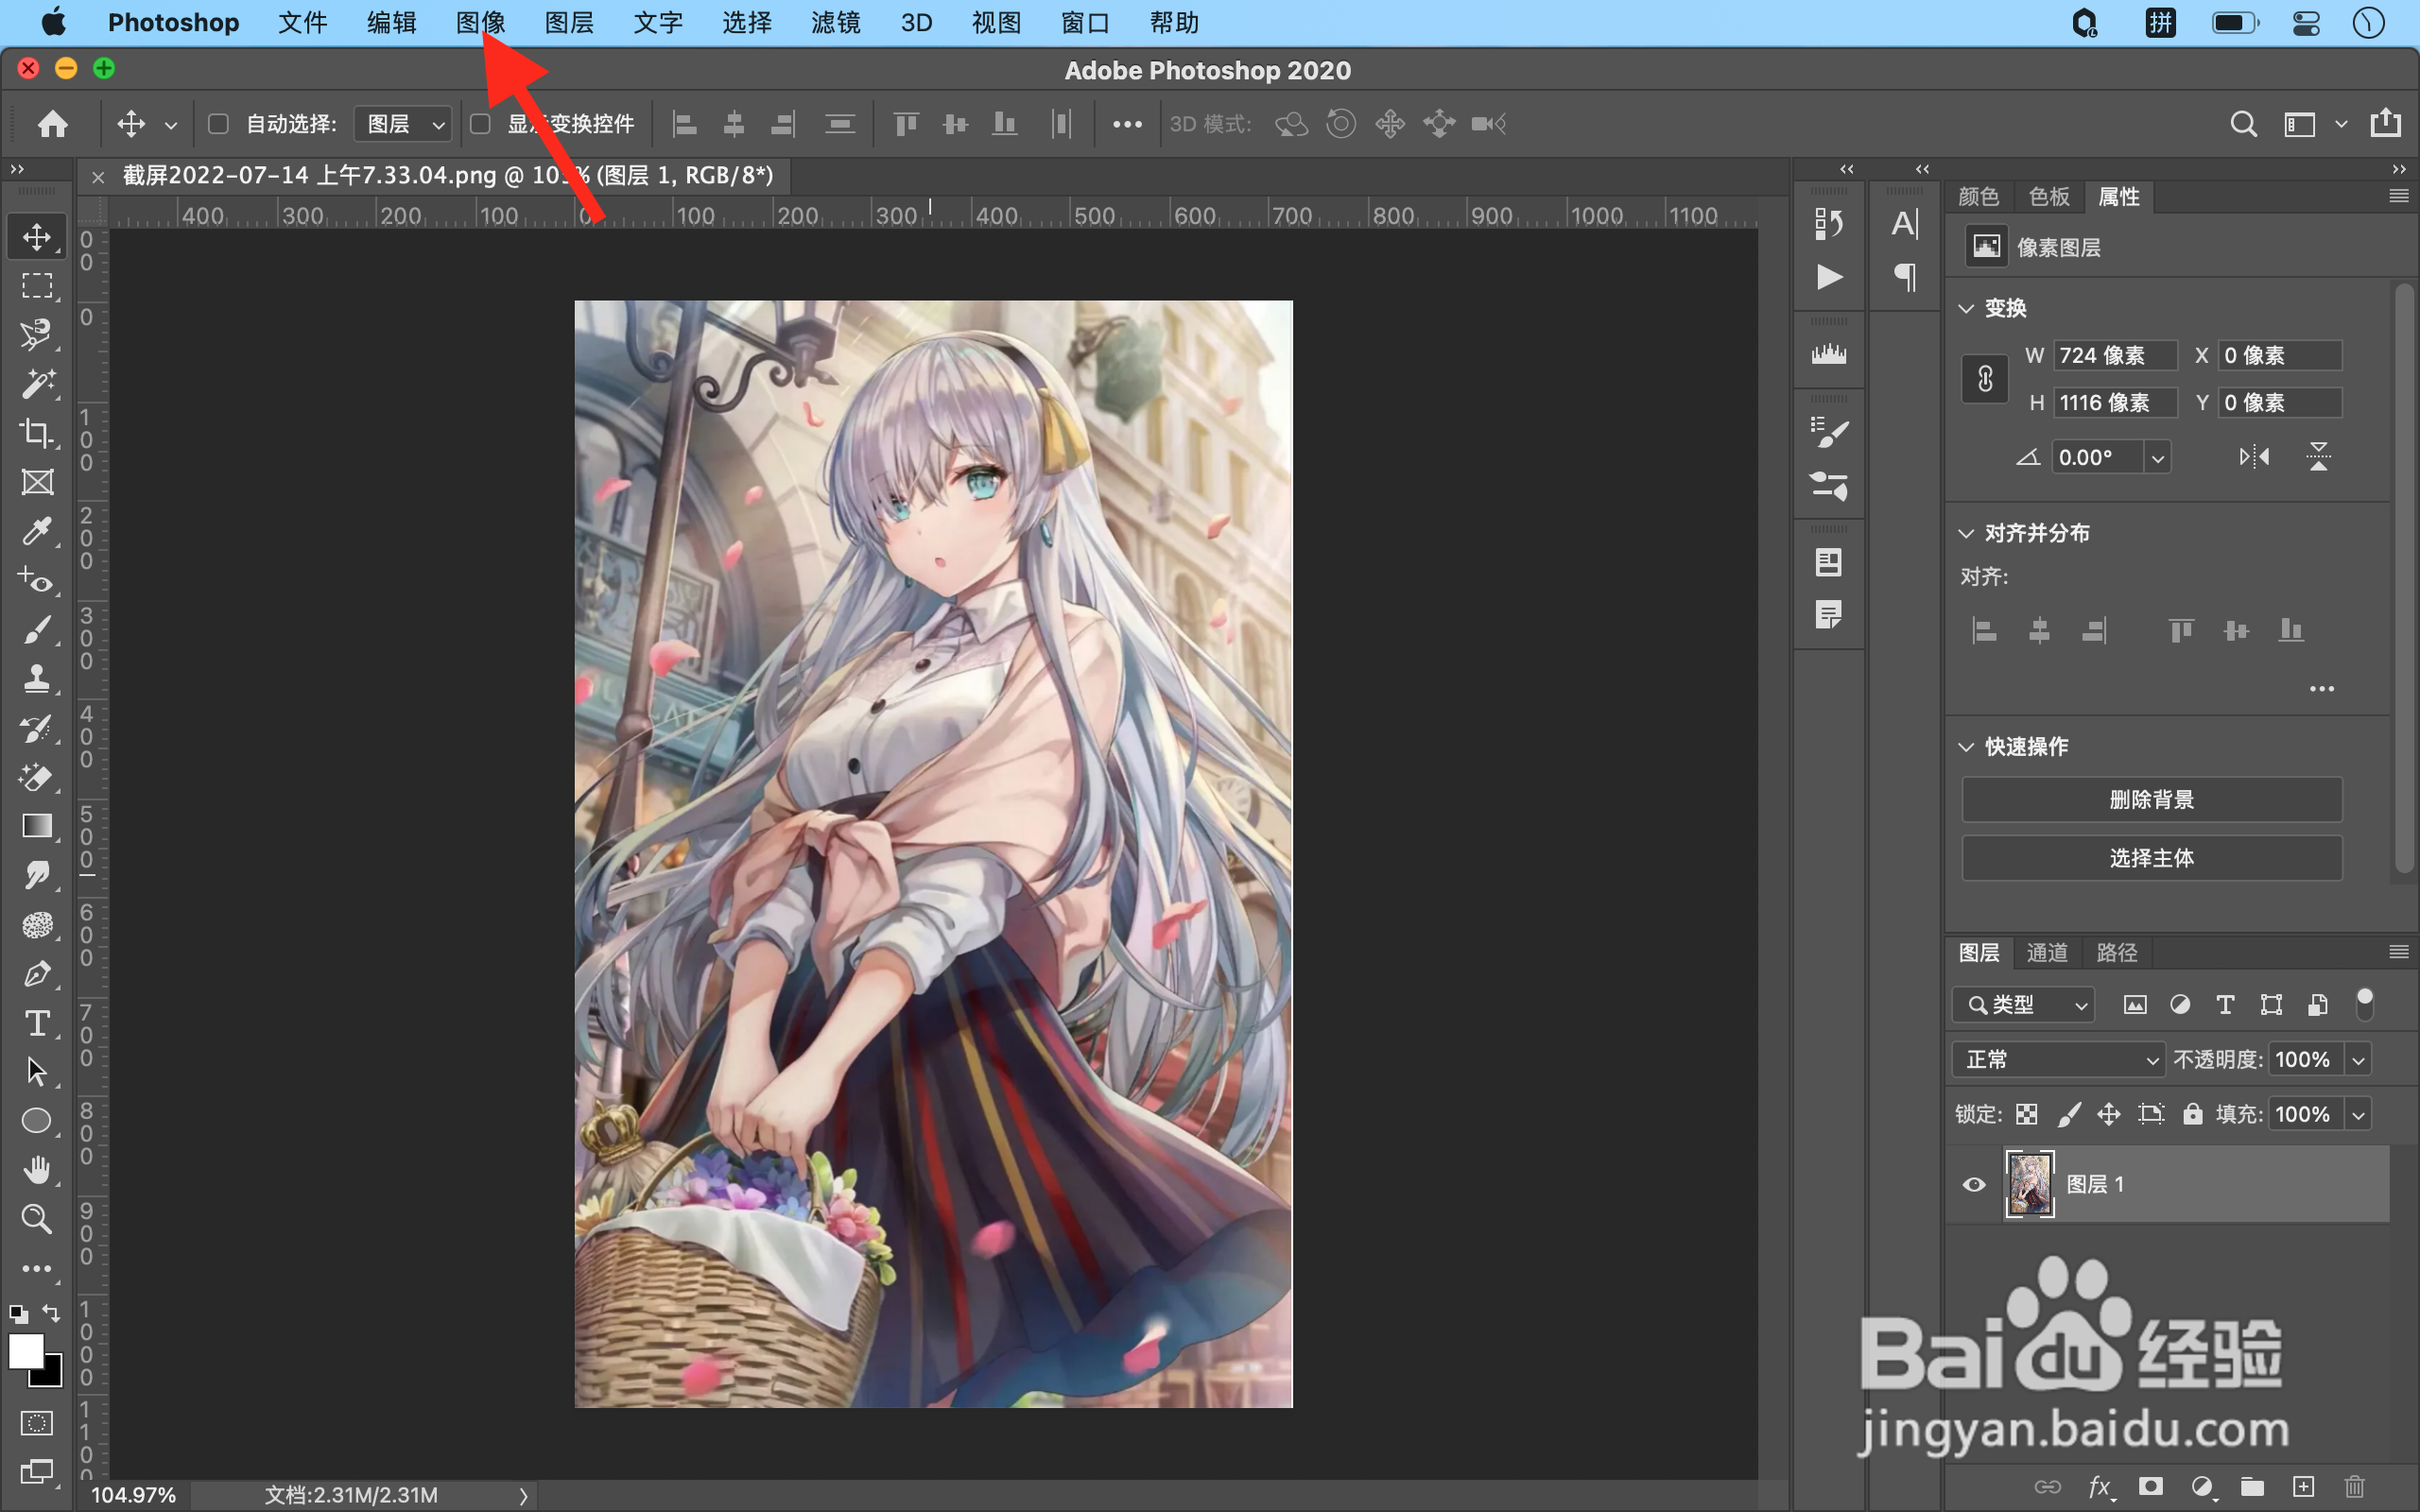Open the 正常 blend mode dropdown

click(2058, 1059)
